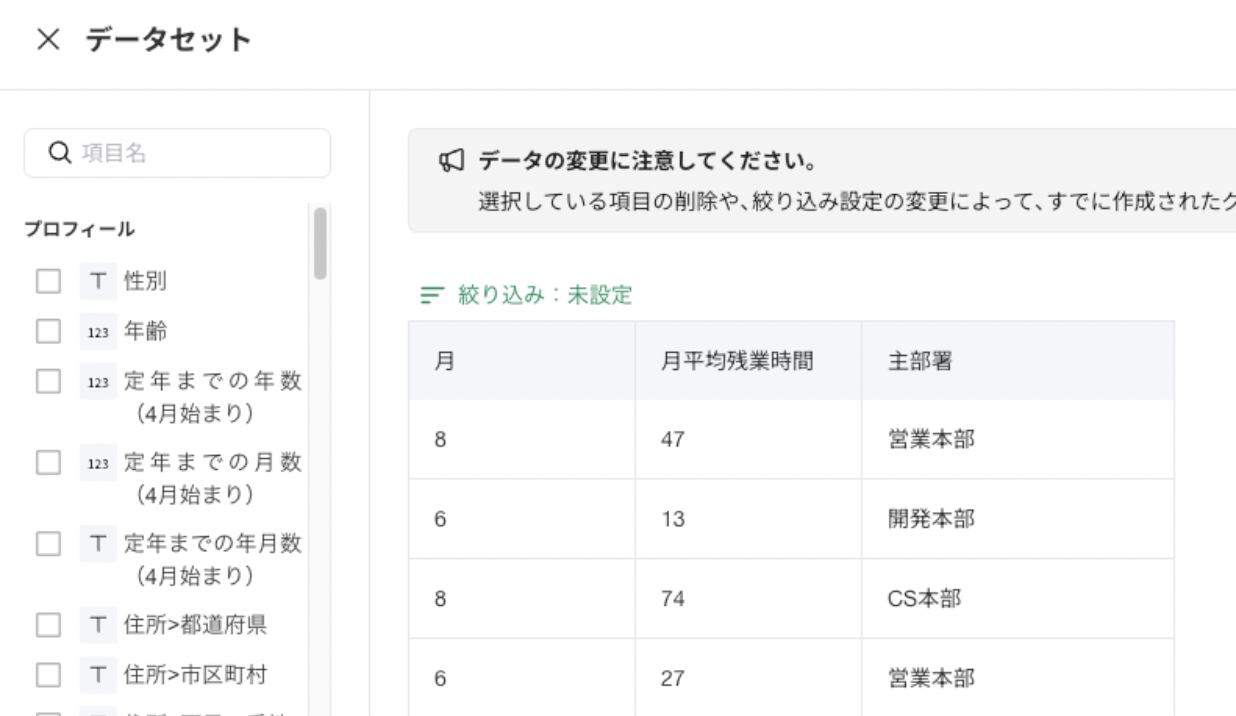
Task: Click the 月平均残業時間 column header
Action: (x=735, y=361)
